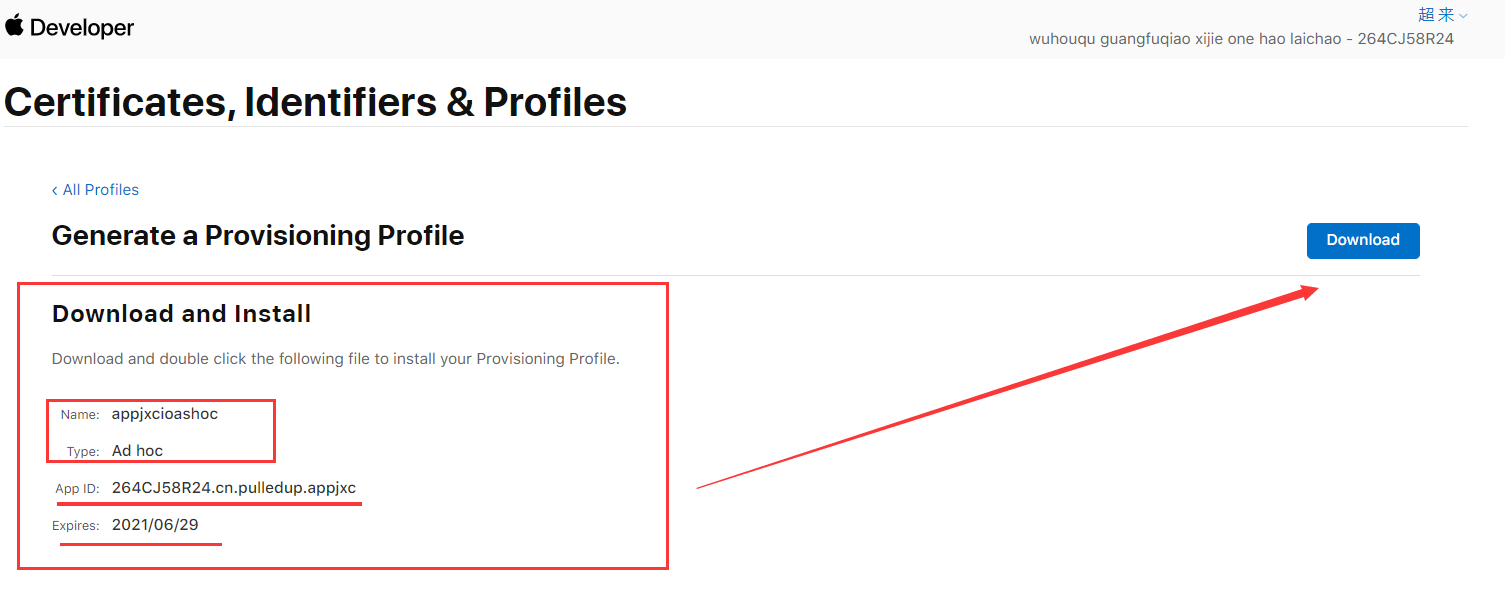Screen dimensions: 1505x595
Task: Click the chevron beside the account name
Action: click(x=1463, y=16)
